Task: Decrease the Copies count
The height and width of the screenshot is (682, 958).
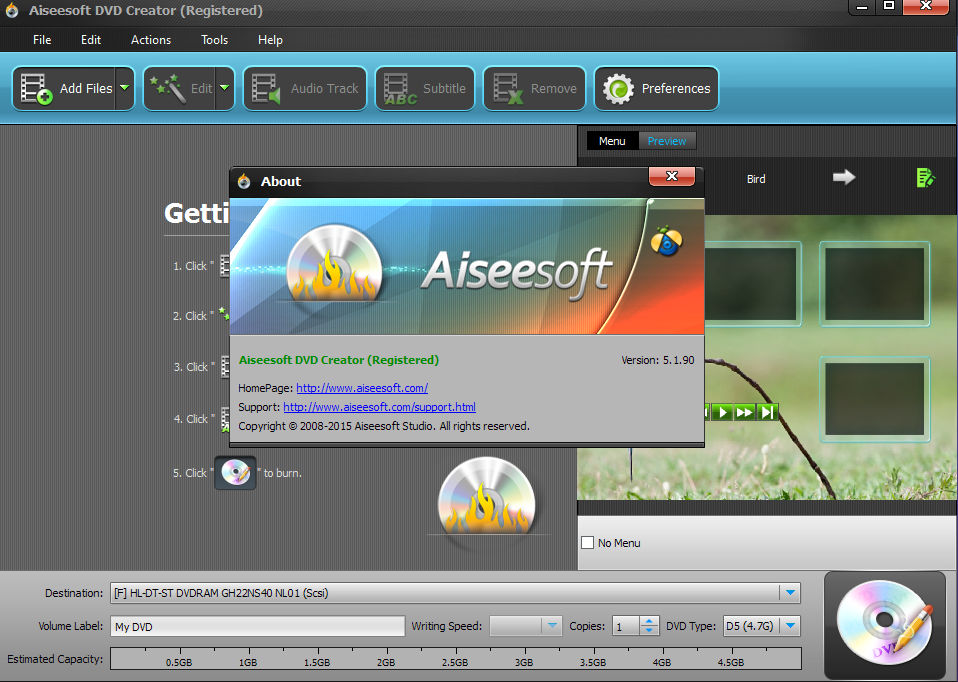Action: pos(649,631)
